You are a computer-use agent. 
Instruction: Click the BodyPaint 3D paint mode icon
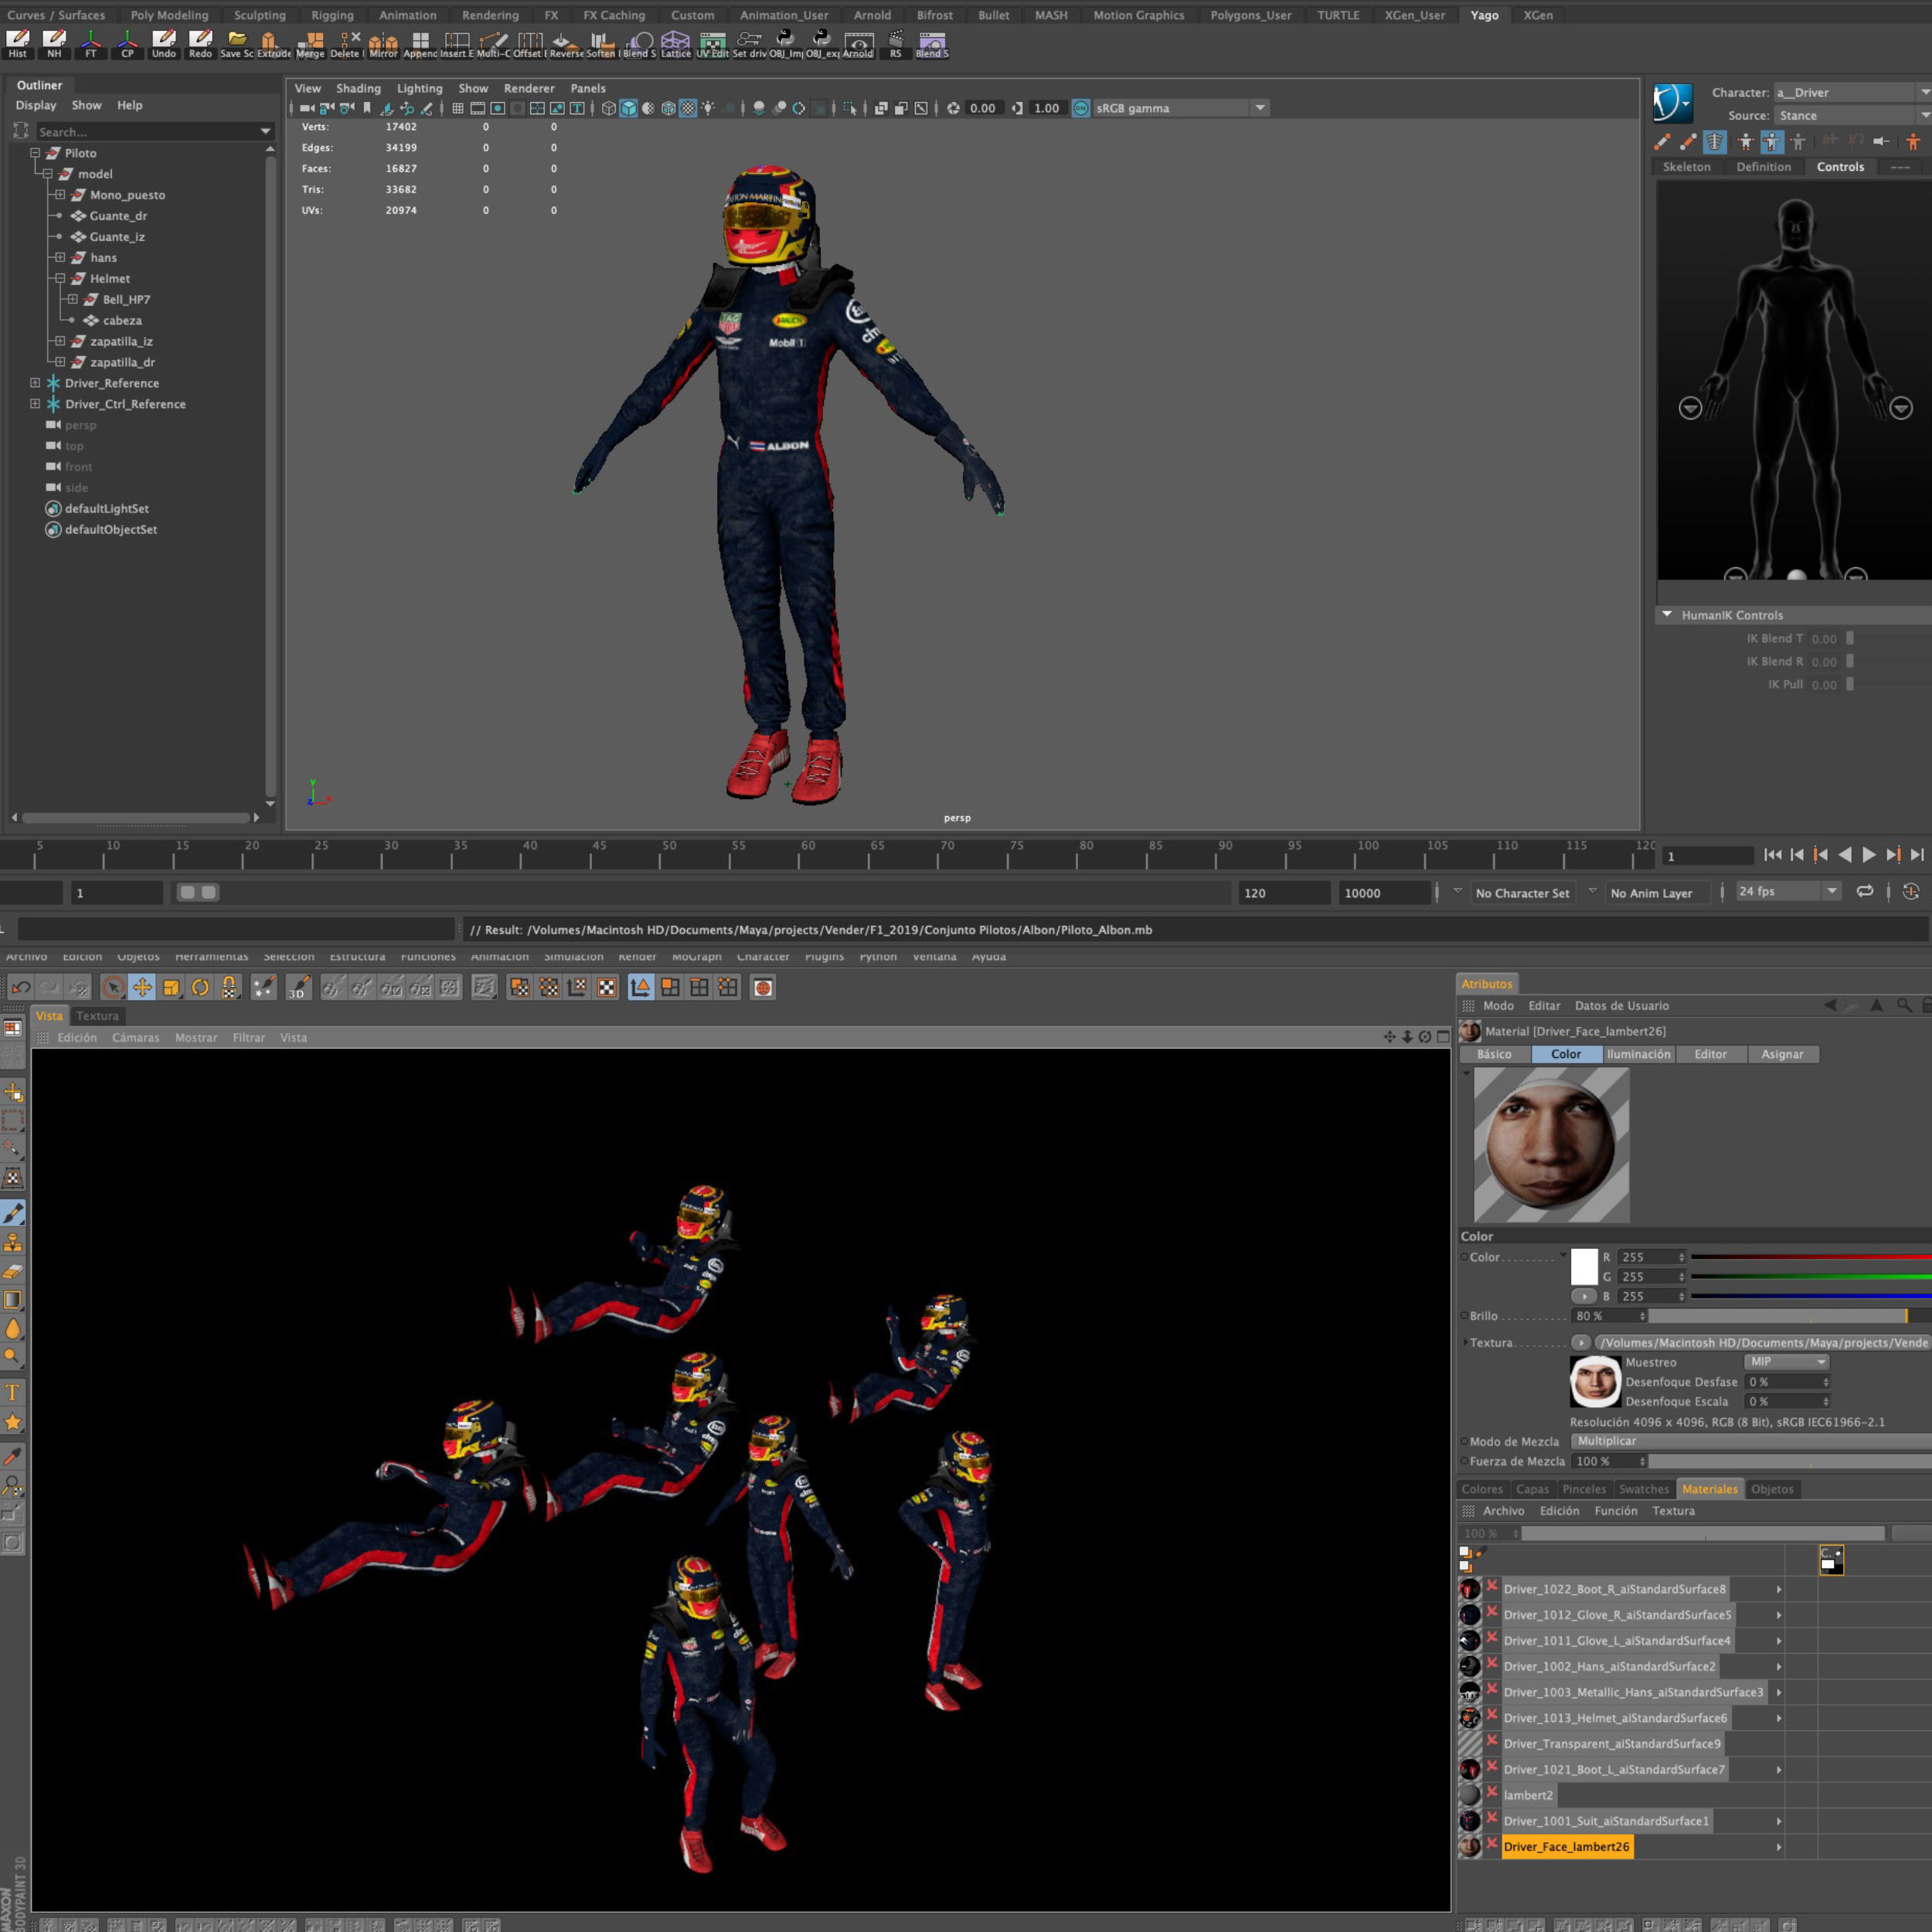click(298, 987)
